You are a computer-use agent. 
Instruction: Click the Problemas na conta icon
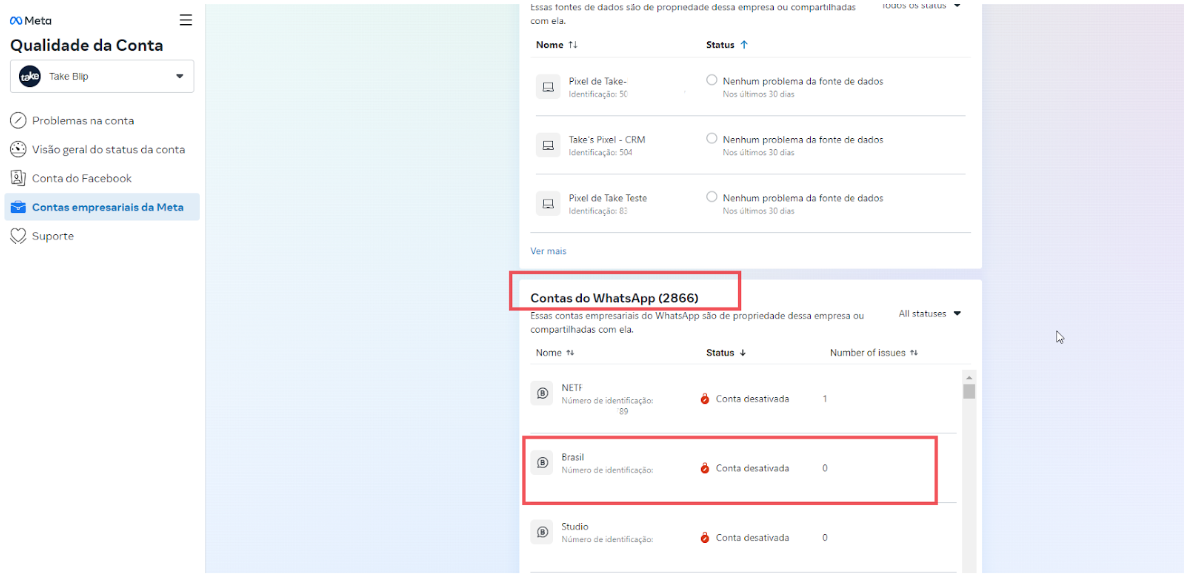point(17,121)
